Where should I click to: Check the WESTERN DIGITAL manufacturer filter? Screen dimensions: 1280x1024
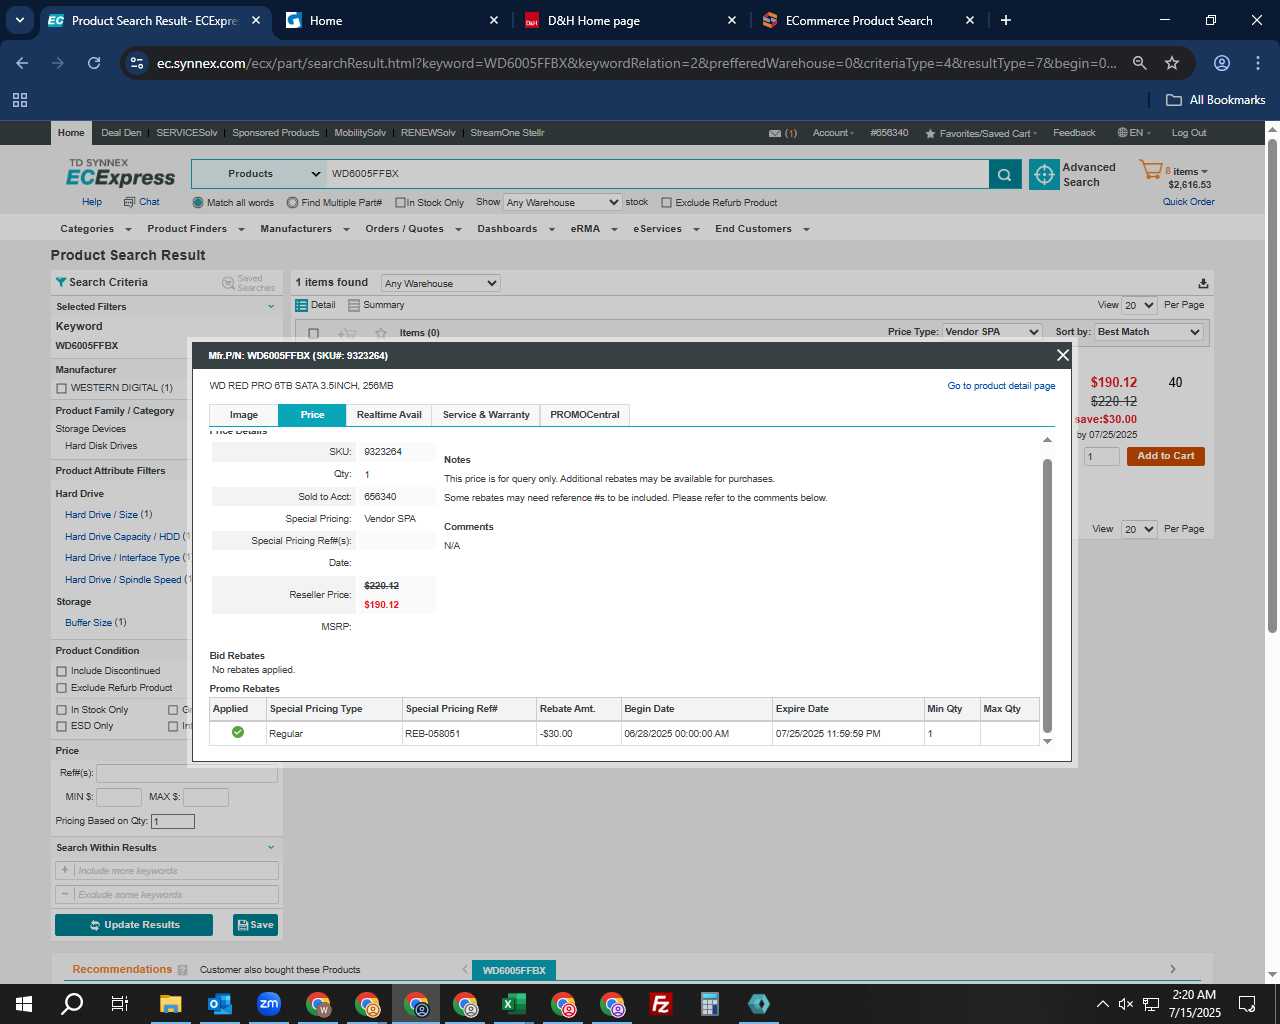(x=62, y=388)
